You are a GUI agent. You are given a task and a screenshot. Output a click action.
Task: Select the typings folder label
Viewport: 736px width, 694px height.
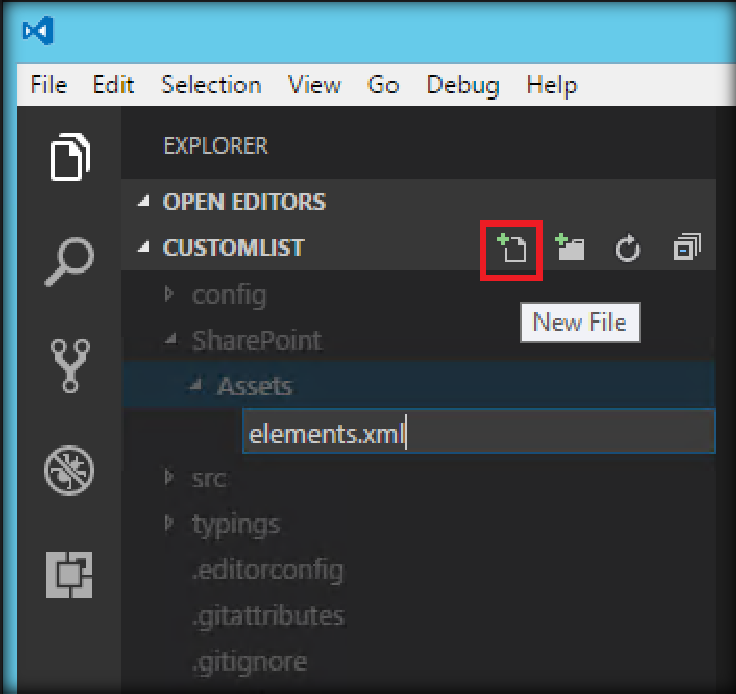pyautogui.click(x=236, y=525)
